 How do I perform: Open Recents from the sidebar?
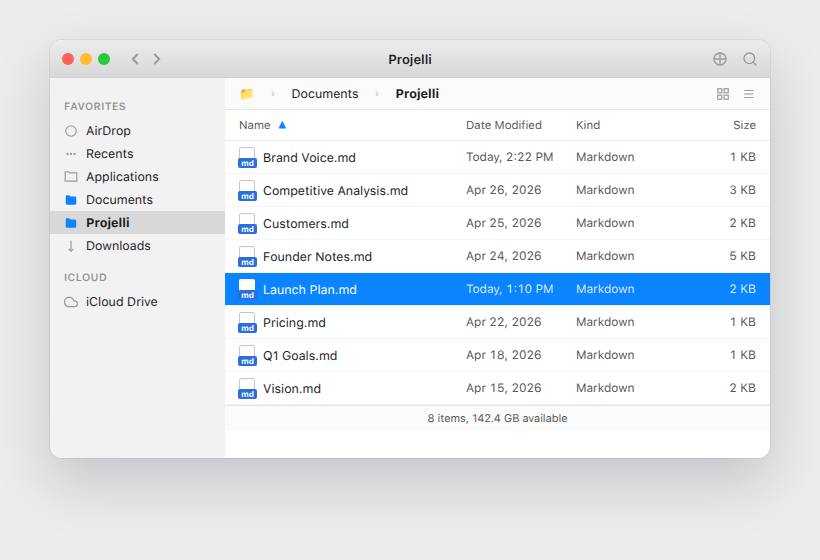click(110, 154)
